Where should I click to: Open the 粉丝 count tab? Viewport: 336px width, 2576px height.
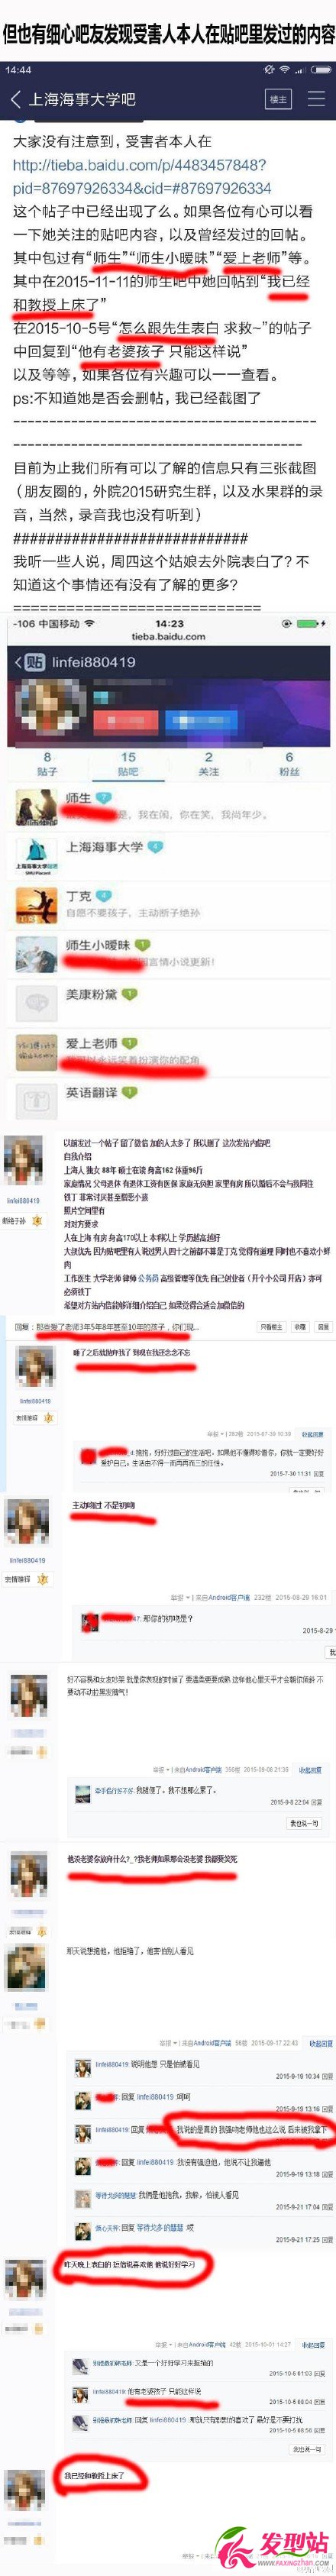pyautogui.click(x=289, y=764)
